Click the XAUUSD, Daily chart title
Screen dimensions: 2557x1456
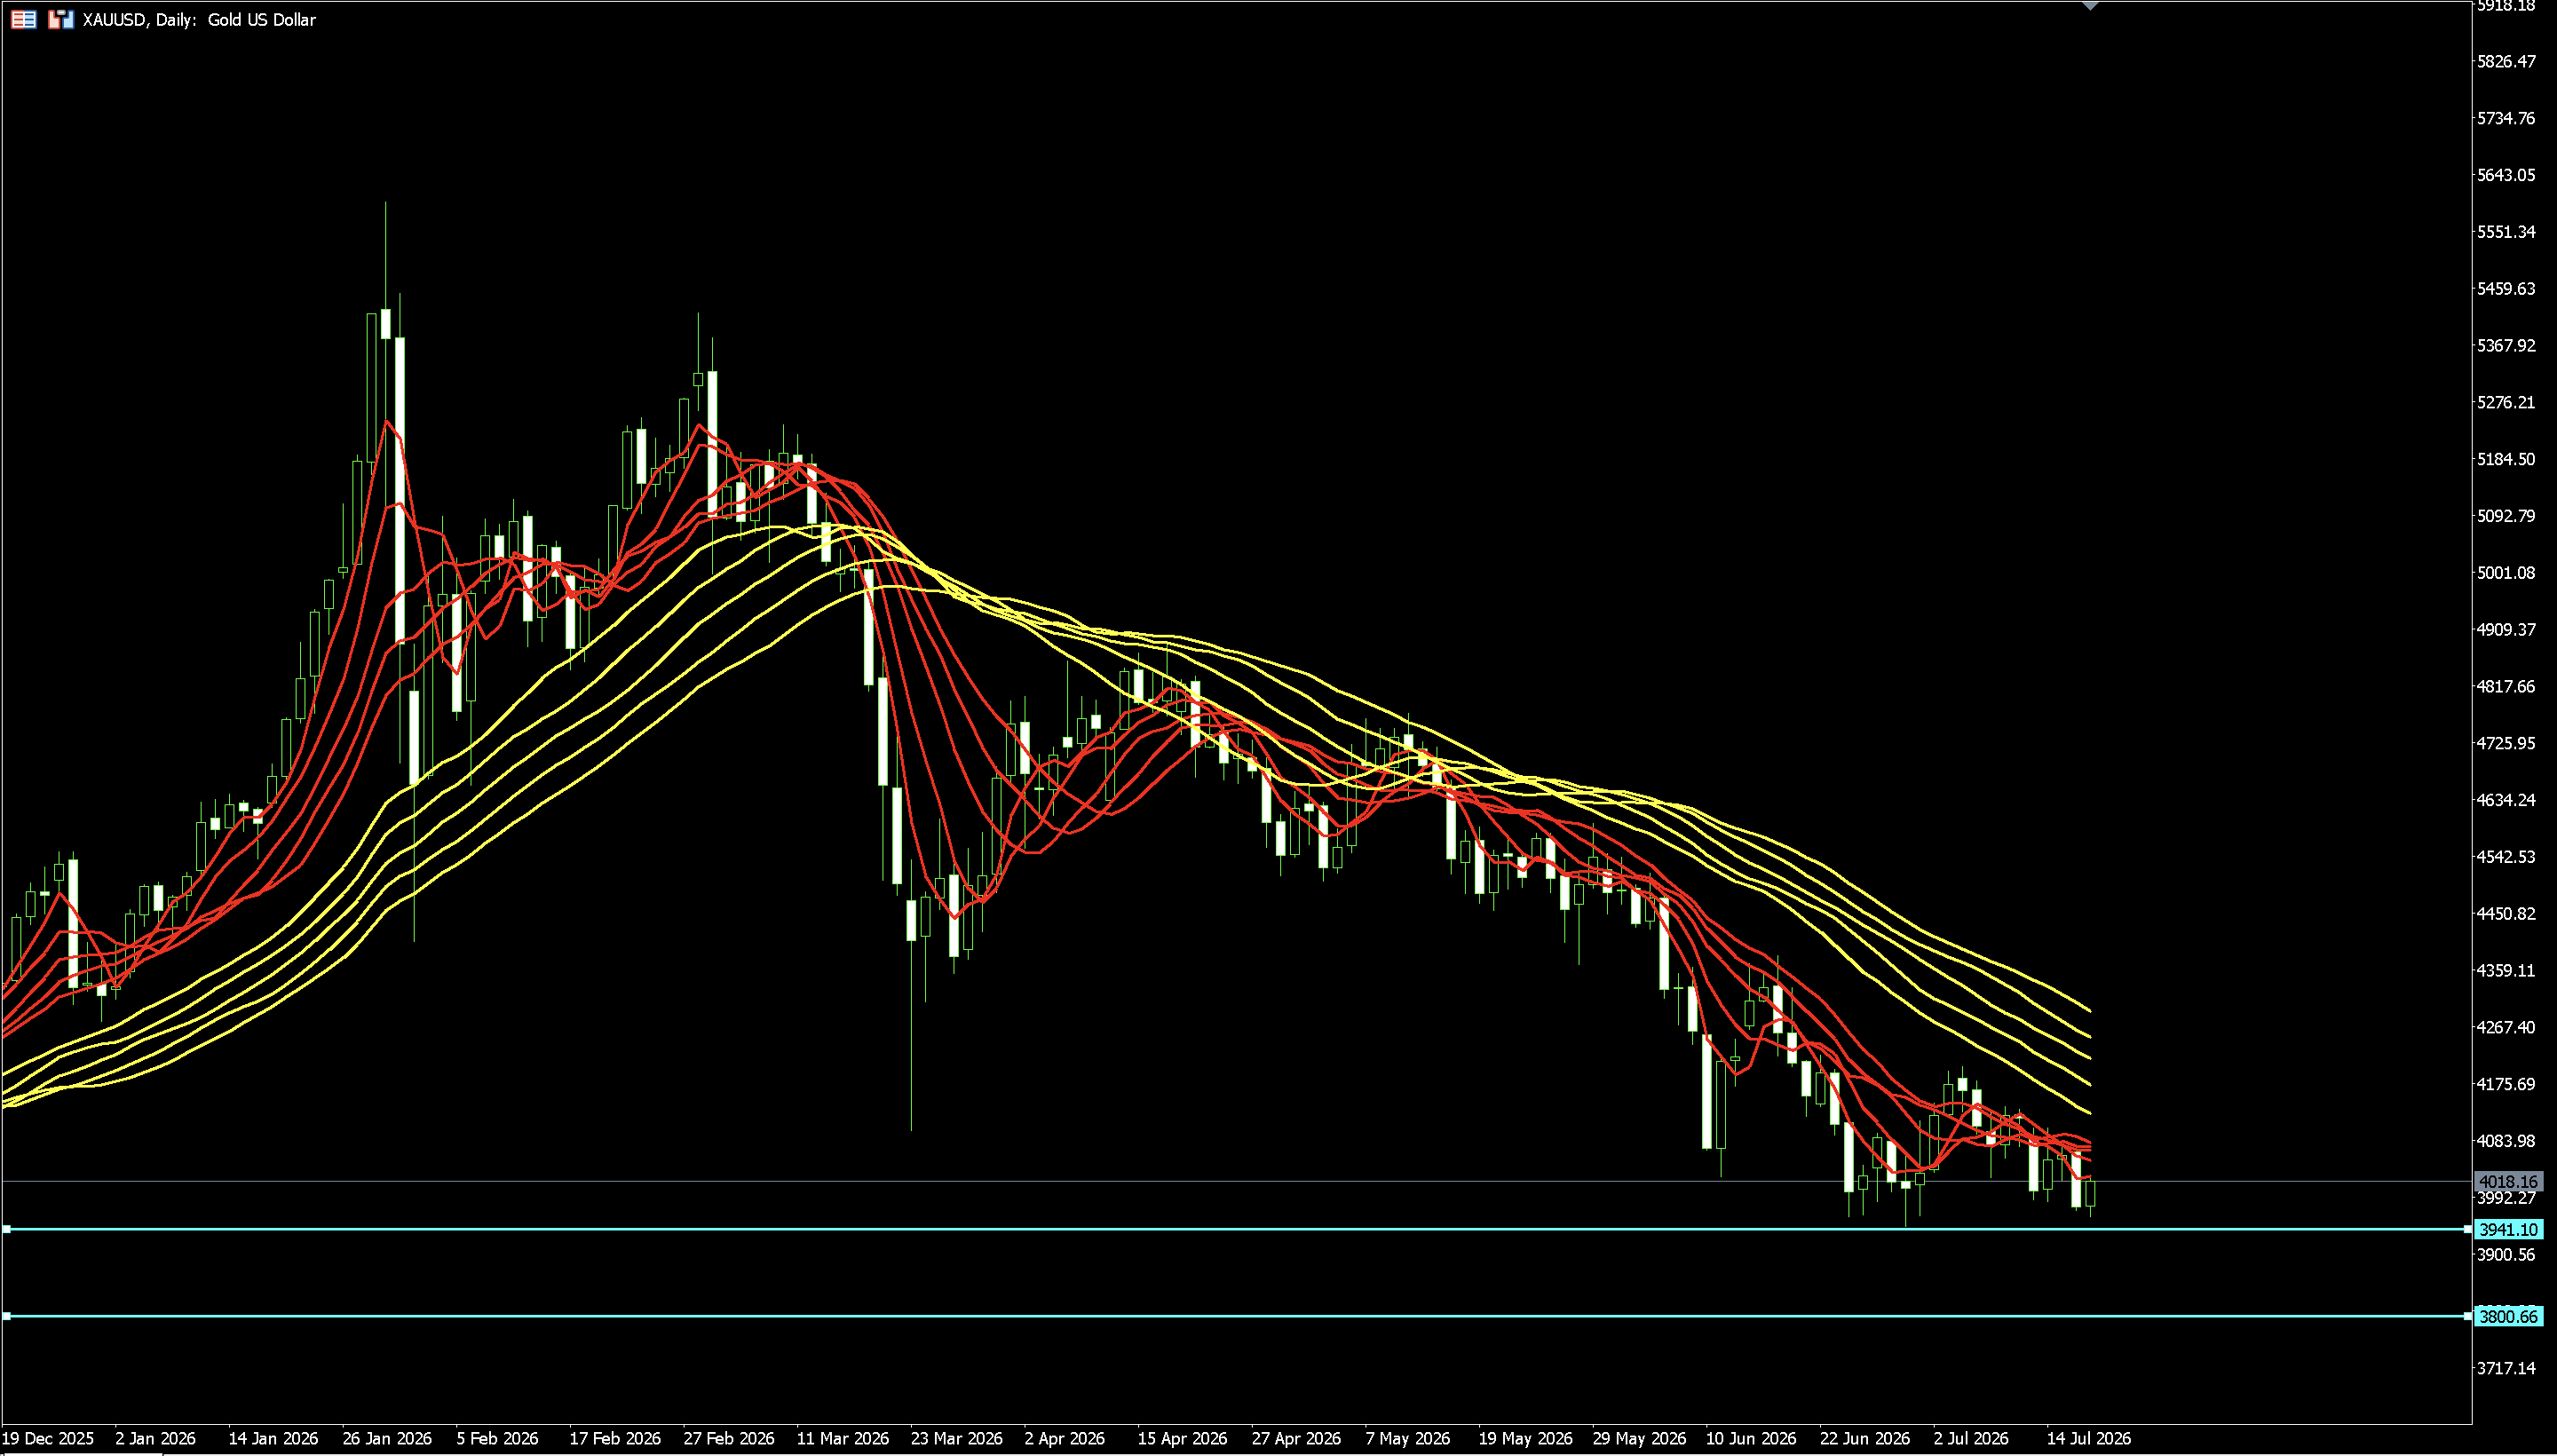pos(138,20)
